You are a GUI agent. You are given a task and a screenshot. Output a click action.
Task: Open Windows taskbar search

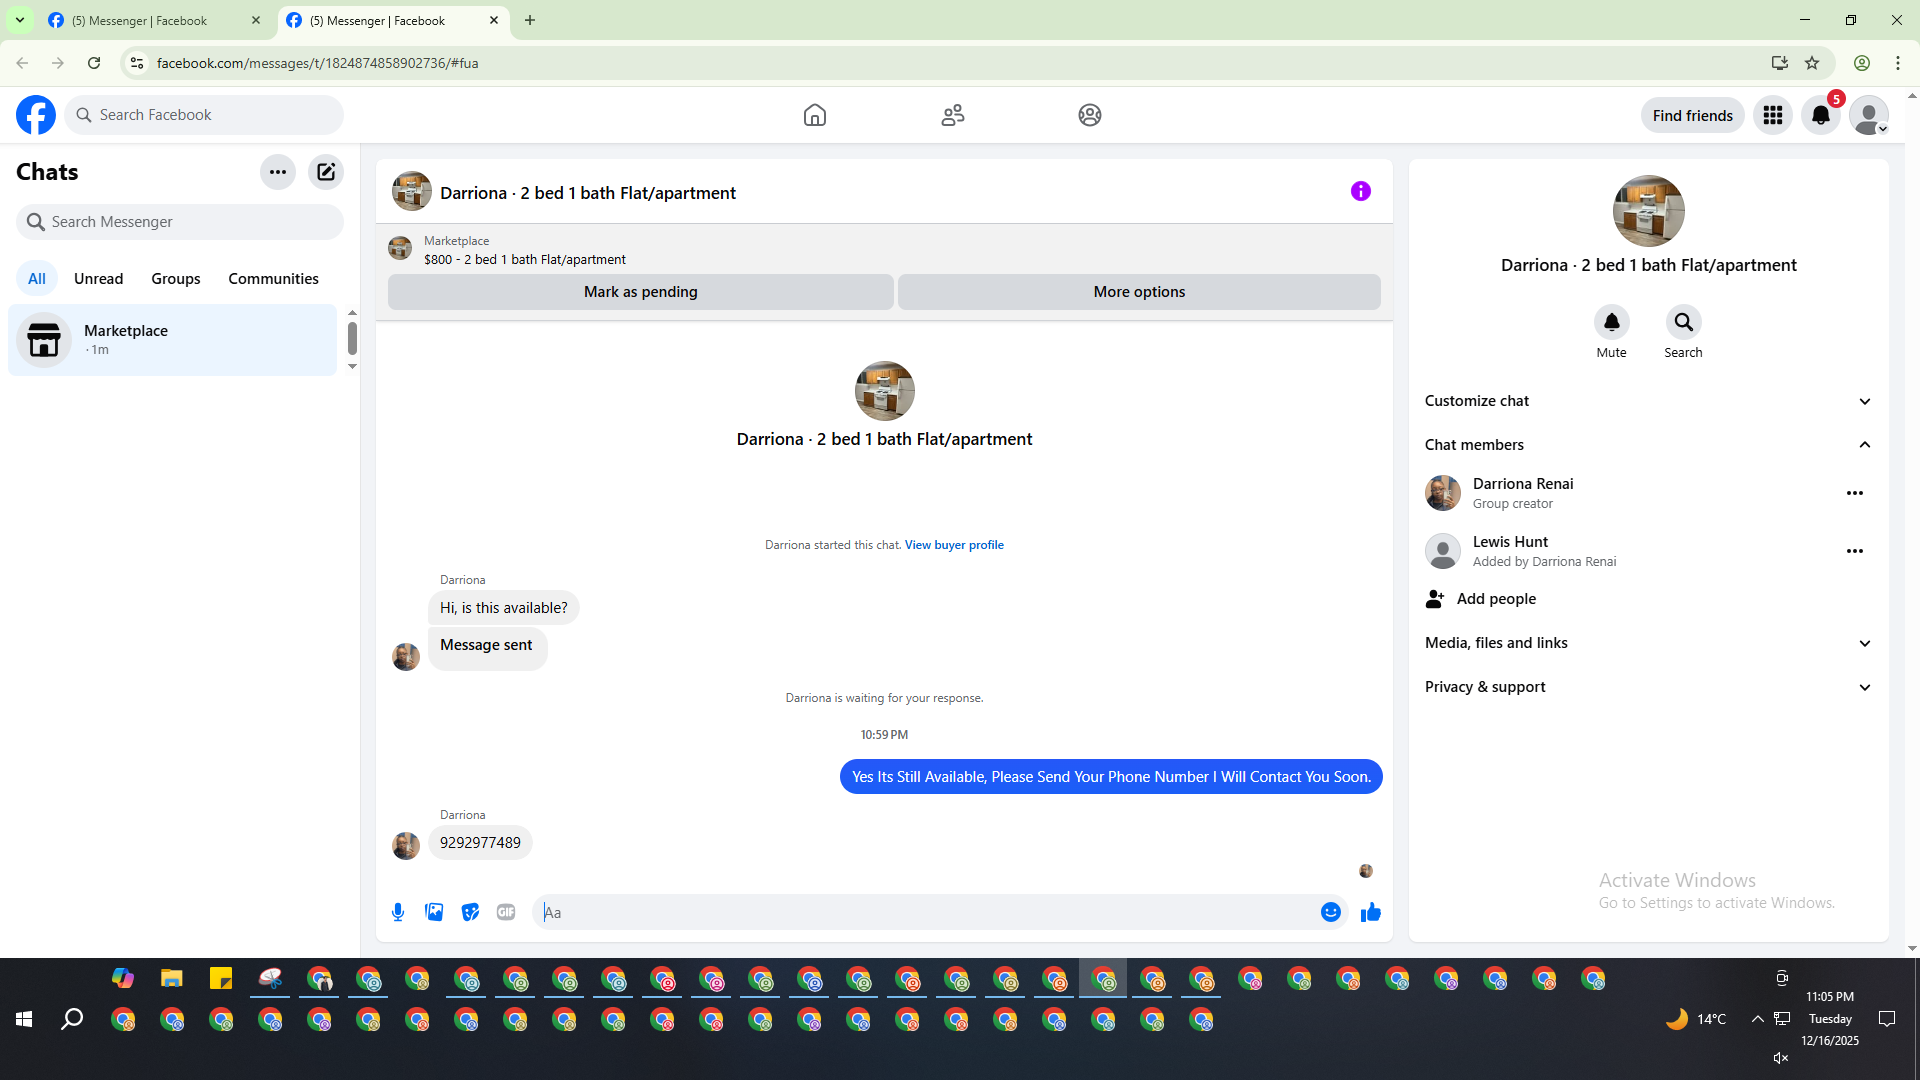[x=72, y=1019]
